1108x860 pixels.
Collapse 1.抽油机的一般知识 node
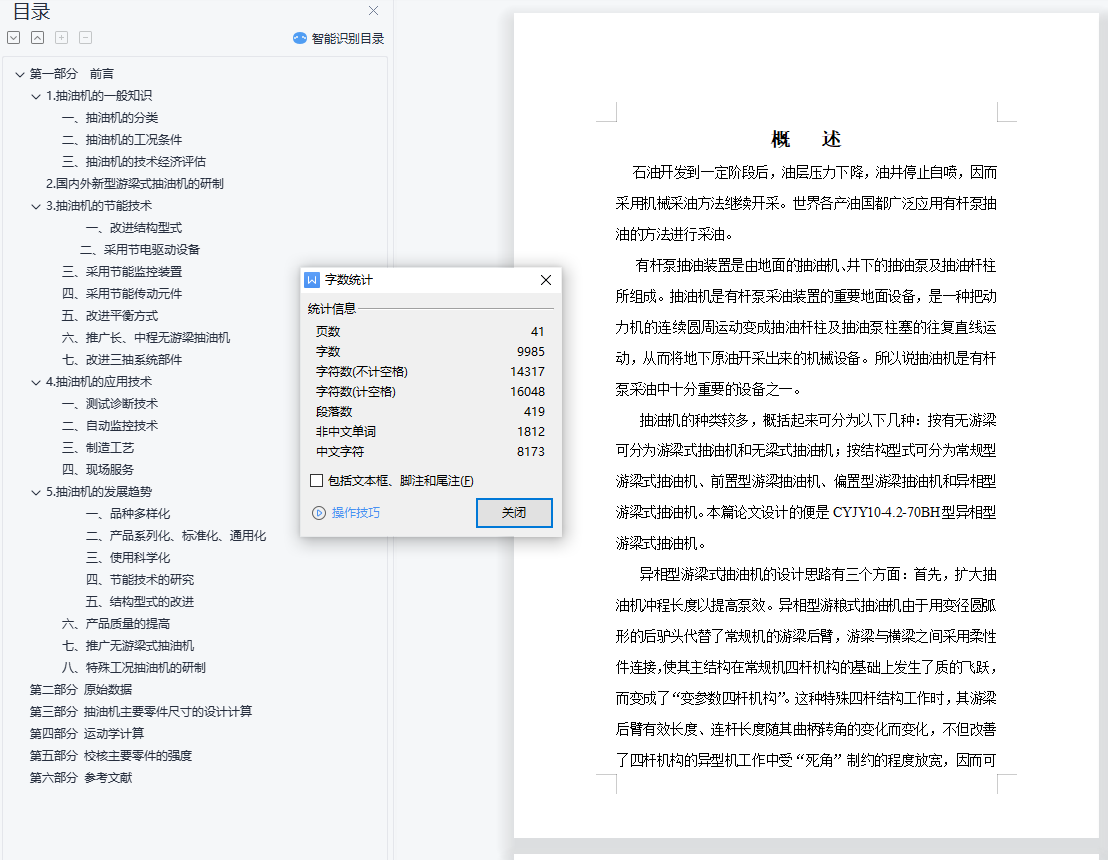(35, 96)
